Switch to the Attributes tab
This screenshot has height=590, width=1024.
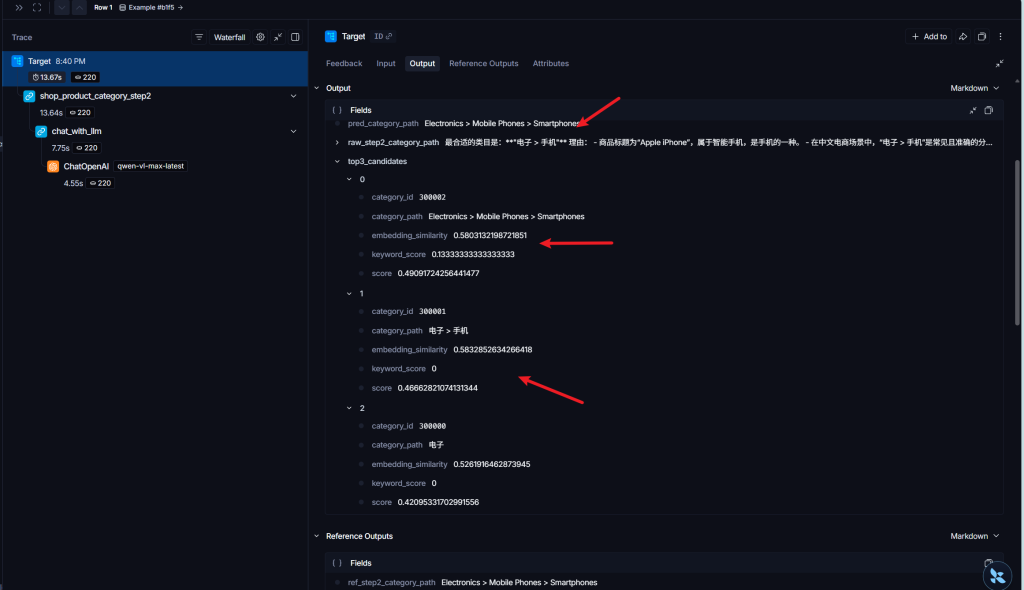click(x=550, y=63)
